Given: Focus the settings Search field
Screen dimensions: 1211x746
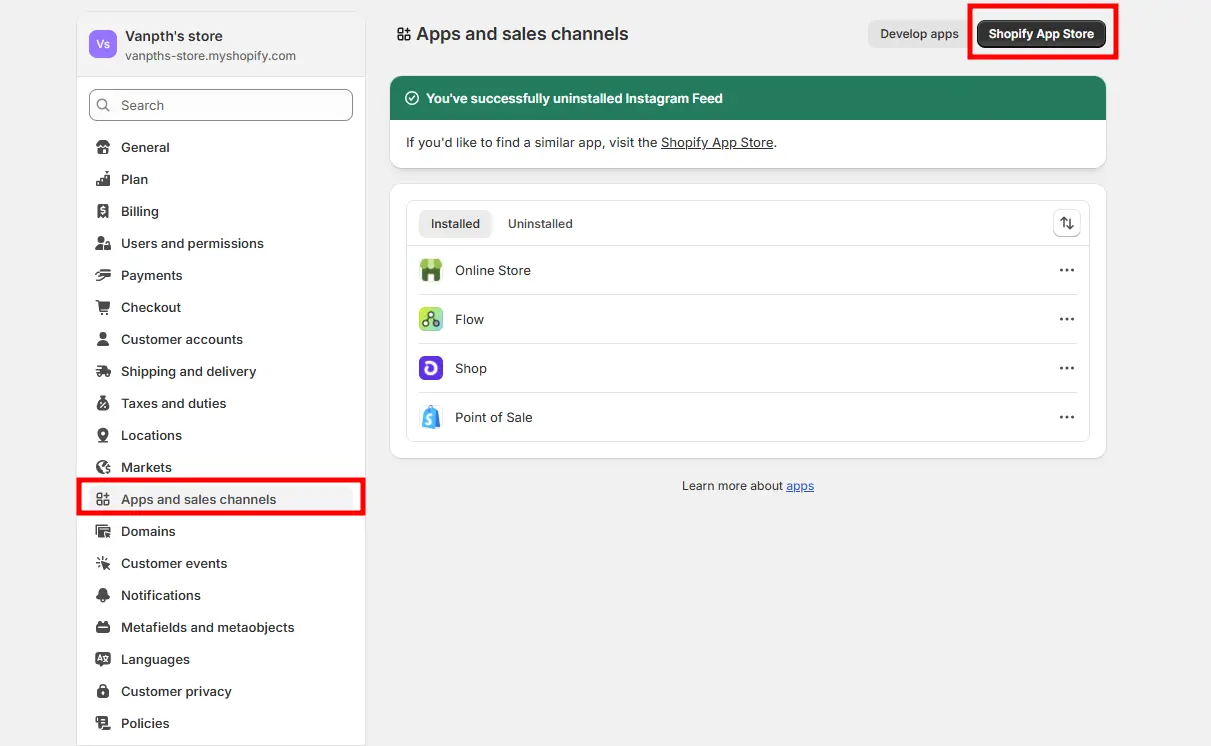Looking at the screenshot, I should (x=221, y=105).
